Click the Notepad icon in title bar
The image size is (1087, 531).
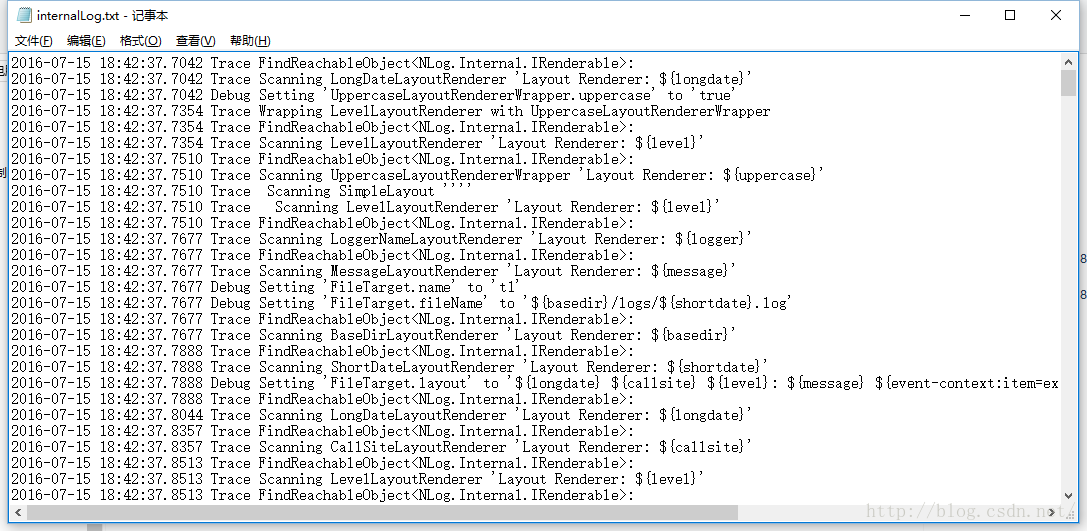point(24,15)
